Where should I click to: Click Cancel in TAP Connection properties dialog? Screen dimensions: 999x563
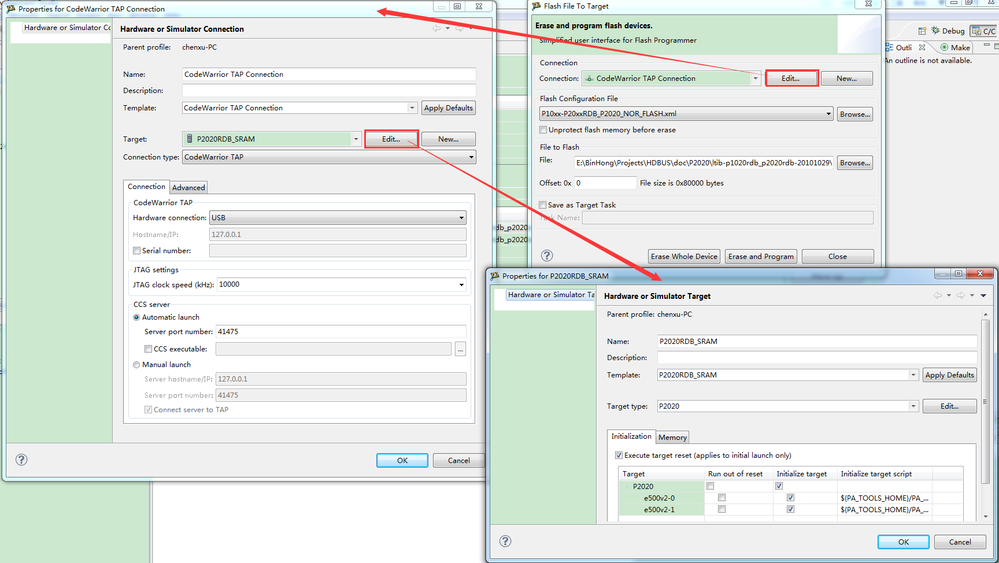pyautogui.click(x=459, y=460)
